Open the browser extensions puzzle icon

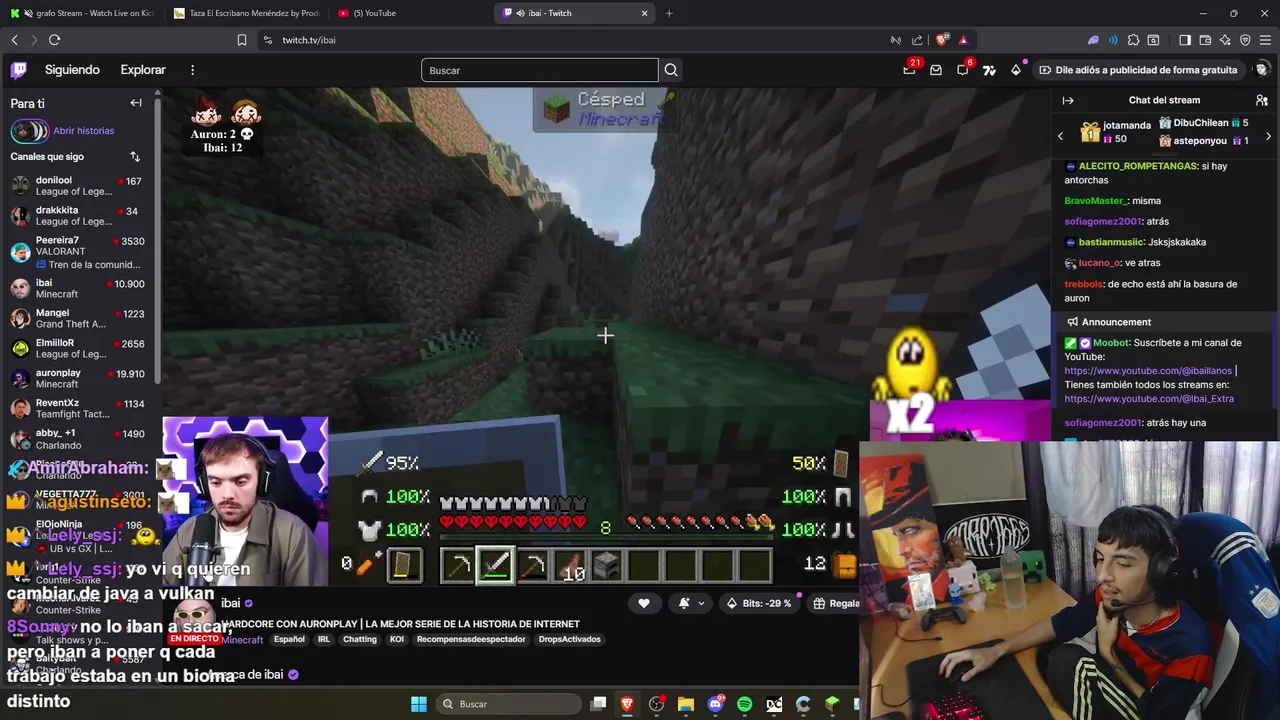[x=1133, y=40]
